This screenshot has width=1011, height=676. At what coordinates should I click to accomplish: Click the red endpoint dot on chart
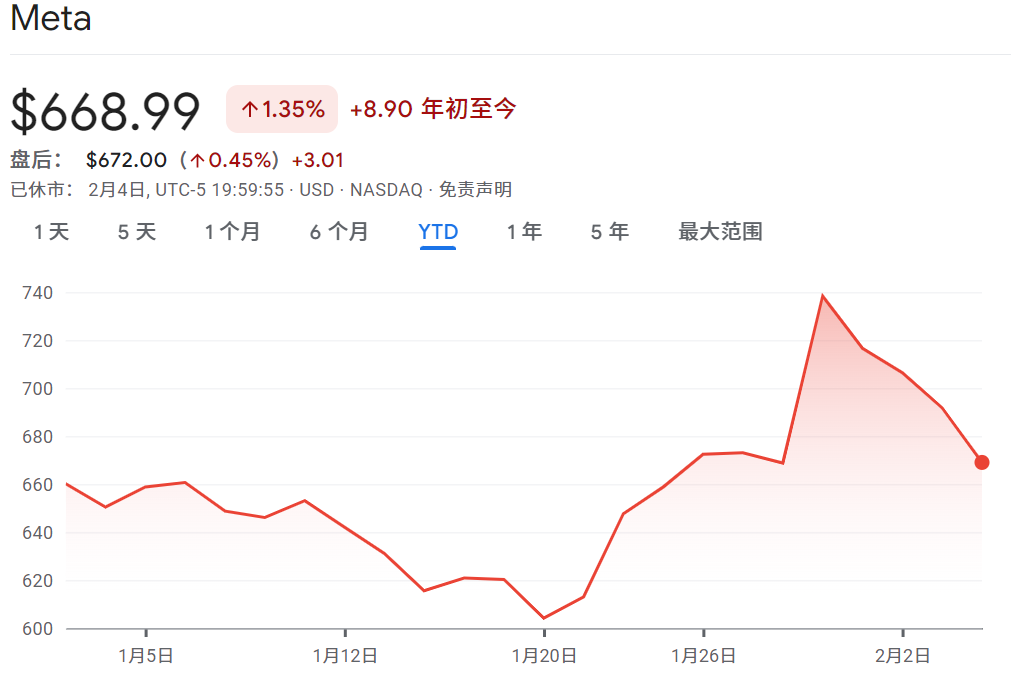pyautogui.click(x=982, y=462)
